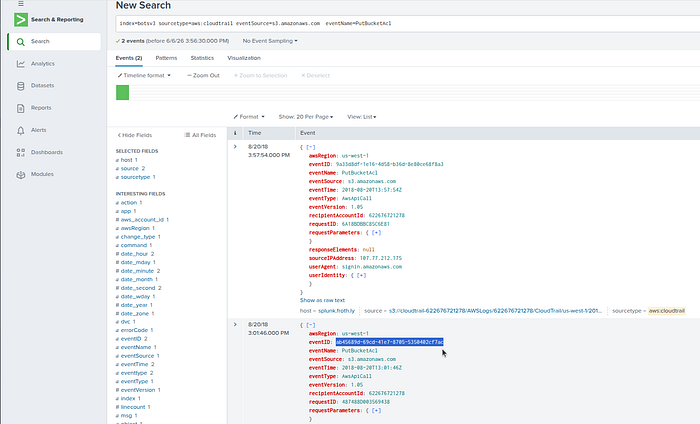The image size is (700, 424).
Task: Click the Dashboards grid icon
Action: (x=21, y=152)
